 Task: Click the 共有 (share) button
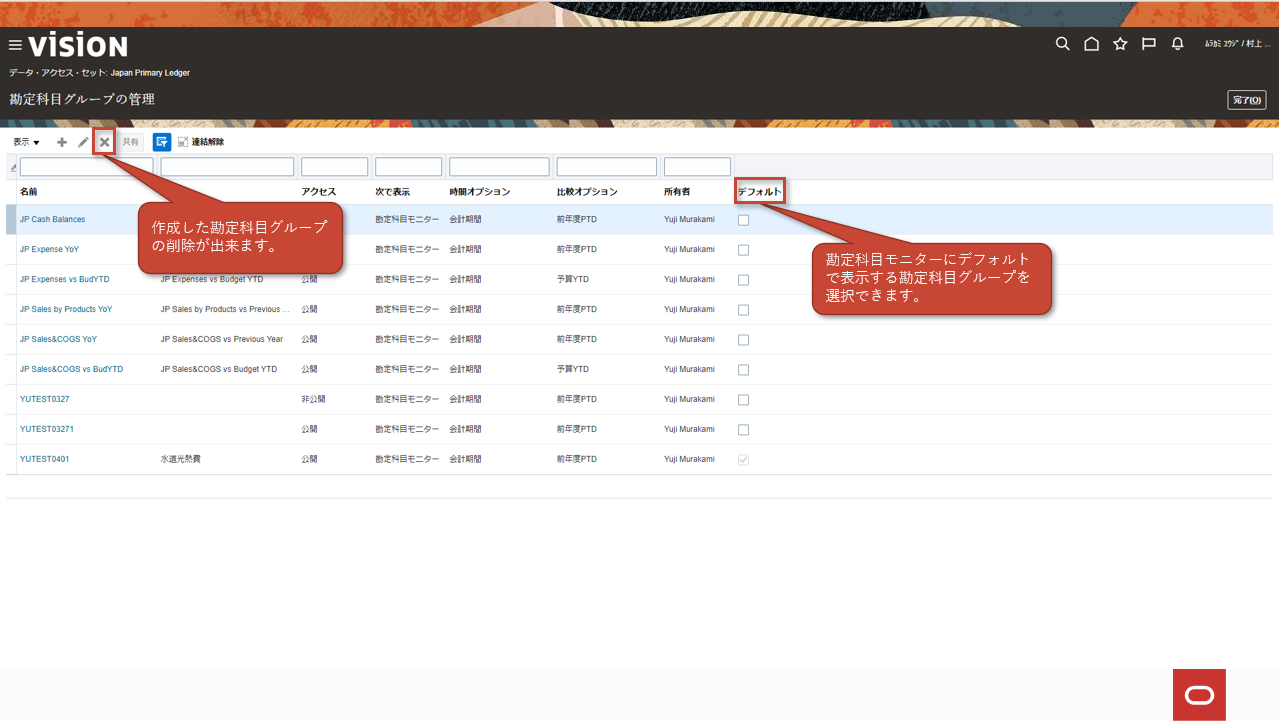point(131,142)
